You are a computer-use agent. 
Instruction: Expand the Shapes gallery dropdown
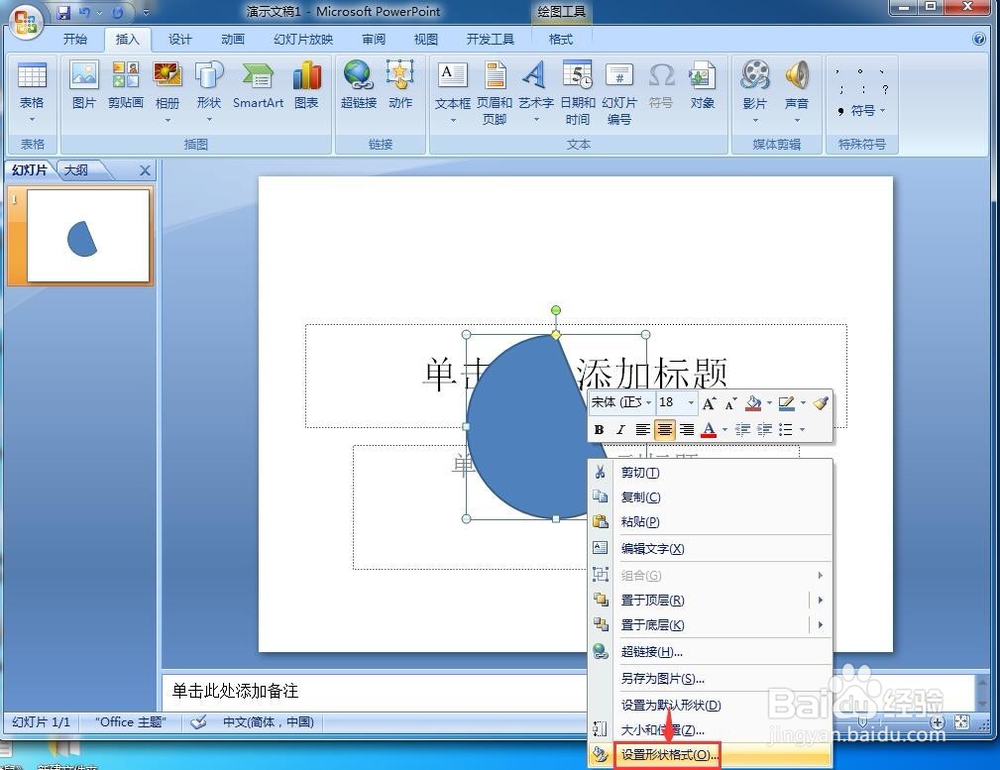point(209,118)
